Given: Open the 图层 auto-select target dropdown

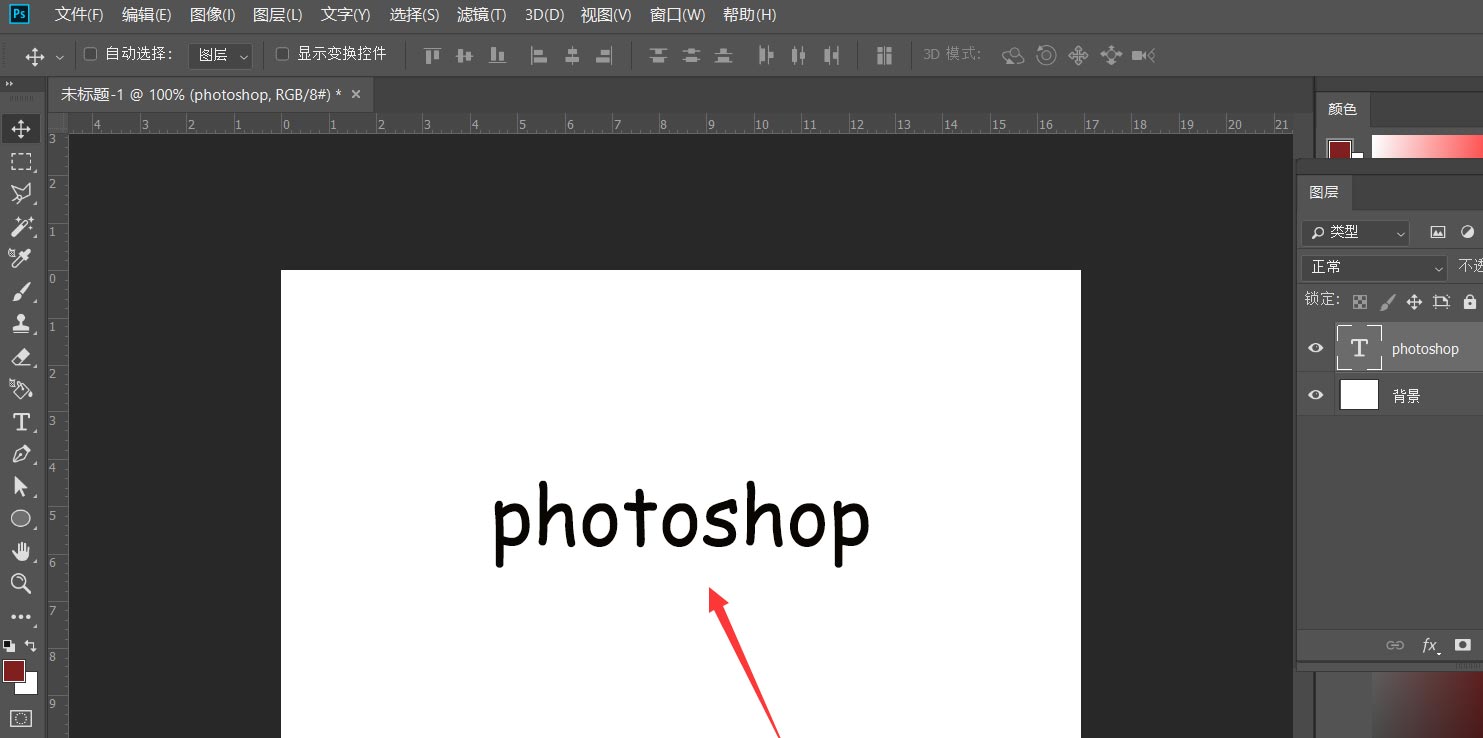Looking at the screenshot, I should 220,56.
